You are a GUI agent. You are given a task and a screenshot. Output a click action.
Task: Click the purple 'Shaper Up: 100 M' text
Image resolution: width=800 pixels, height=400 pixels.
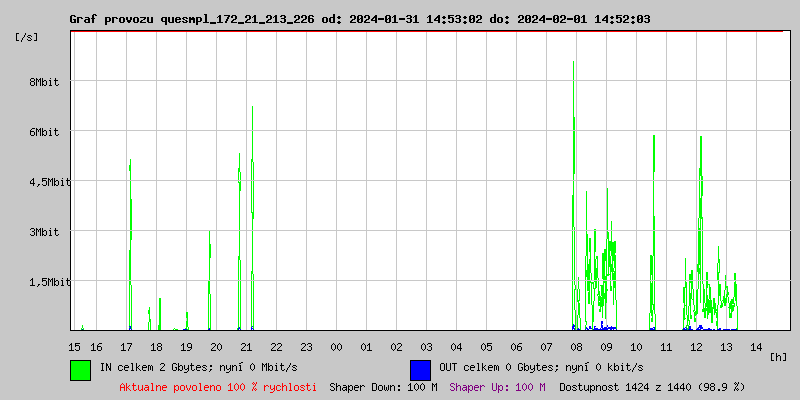coord(497,387)
